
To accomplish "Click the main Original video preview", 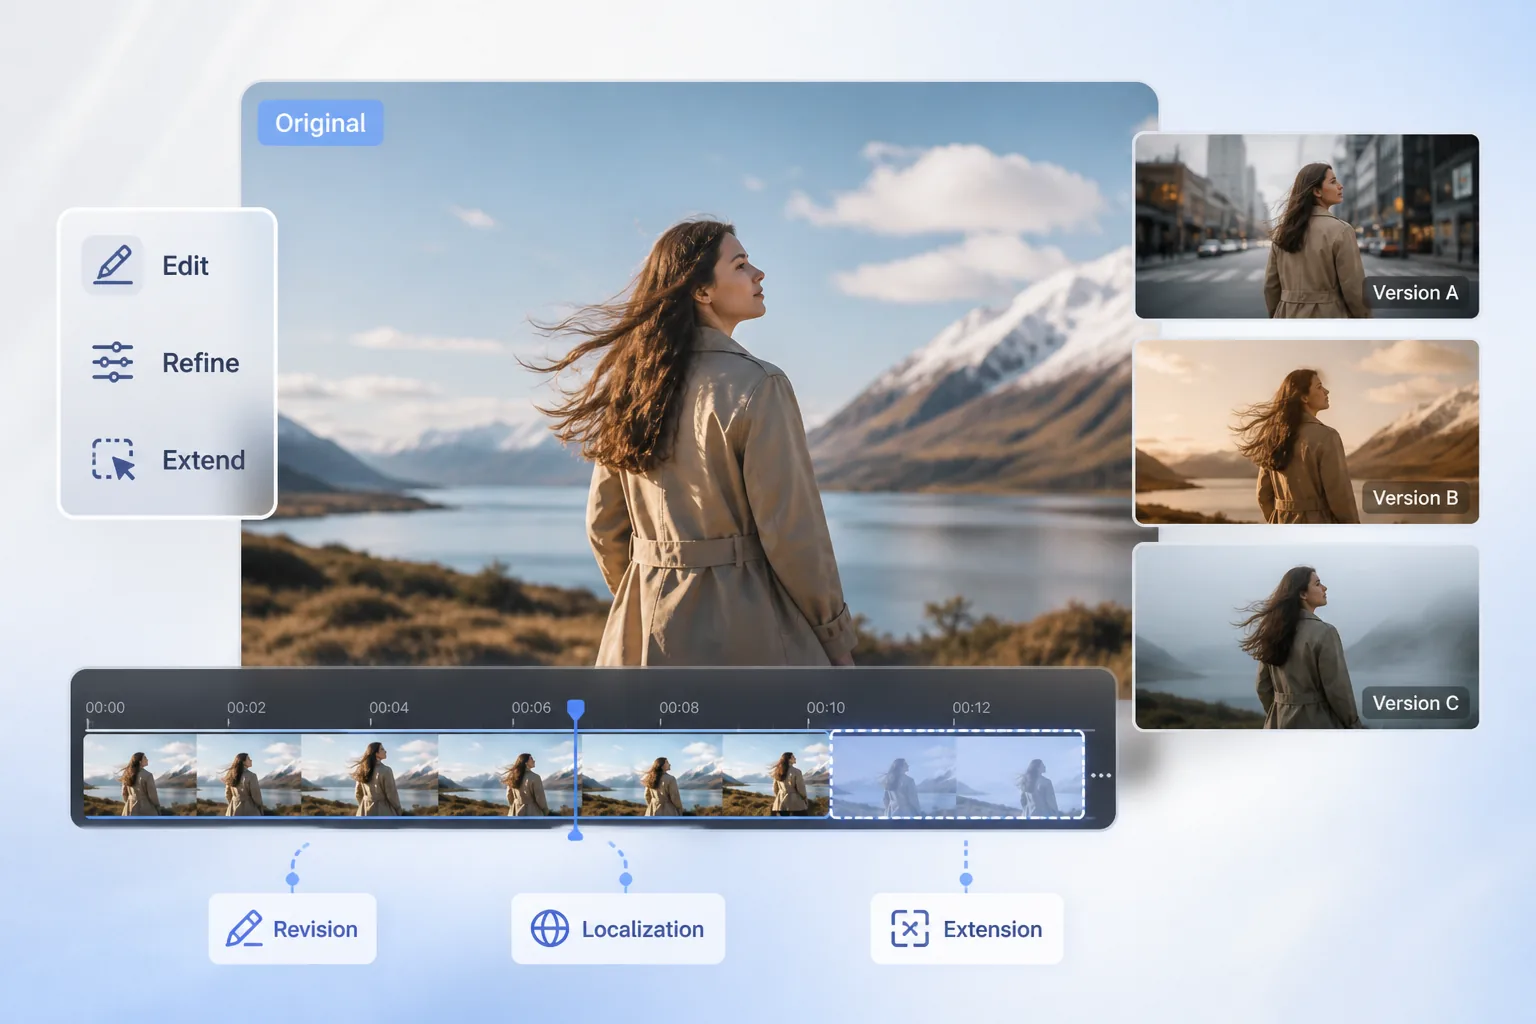I will coord(699,374).
